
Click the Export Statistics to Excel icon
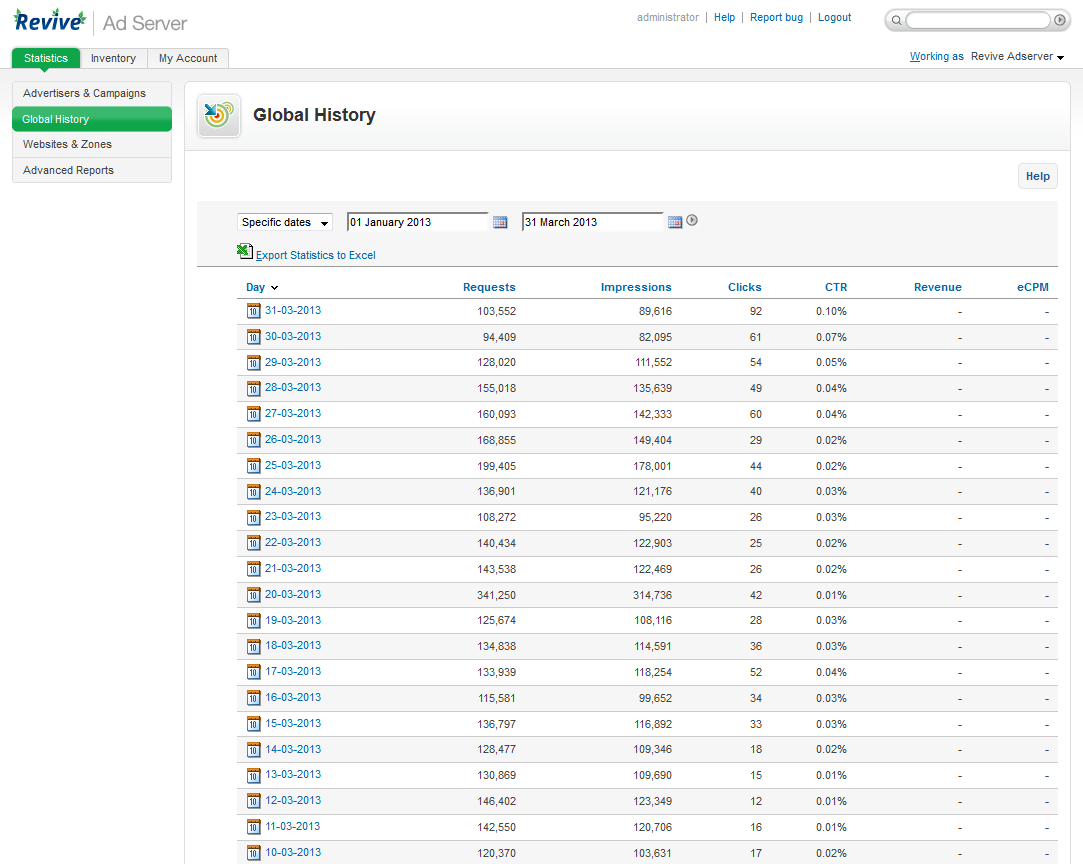(x=245, y=252)
